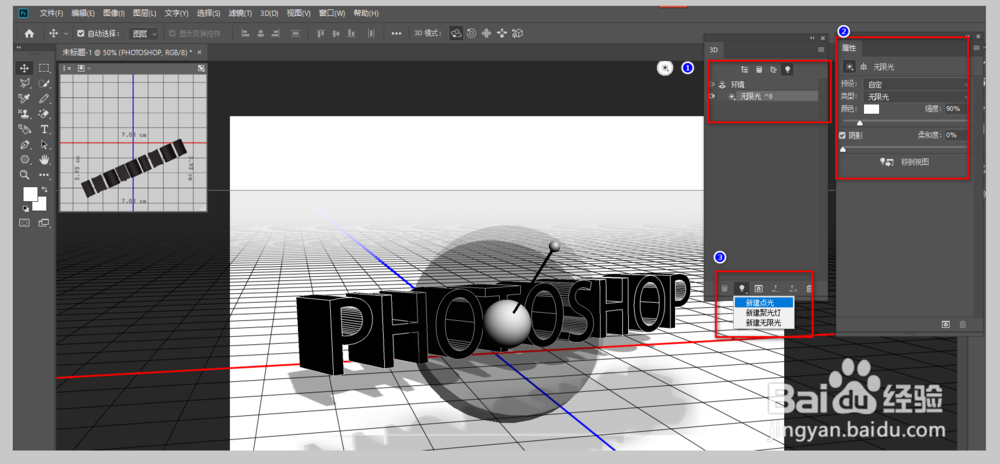Image resolution: width=1000 pixels, height=464 pixels.
Task: Choose 新建无限光 from the light menu
Action: (763, 323)
